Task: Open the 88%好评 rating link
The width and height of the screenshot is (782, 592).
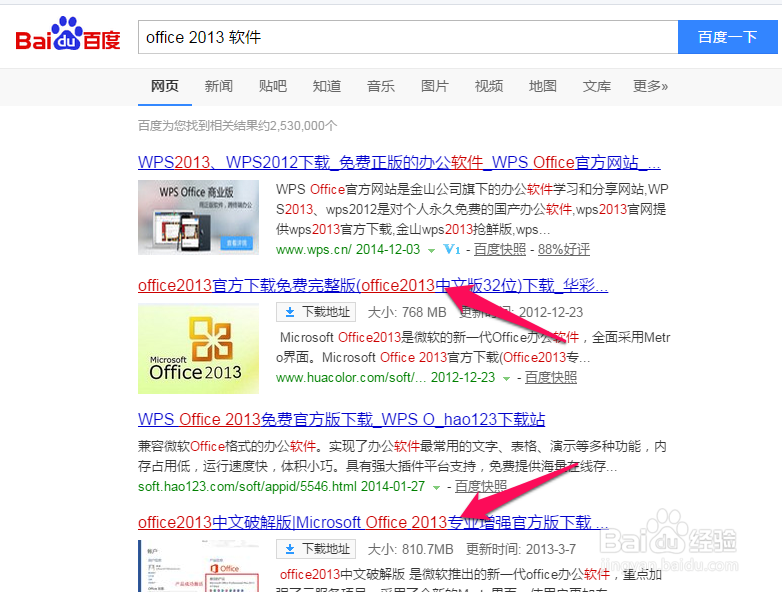Action: tap(564, 249)
